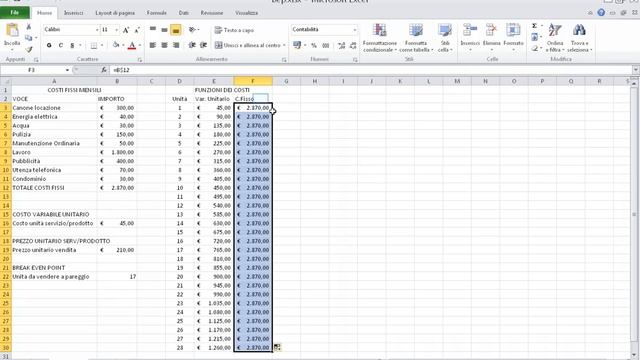Apply percent style with the % icon

[x=313, y=45]
